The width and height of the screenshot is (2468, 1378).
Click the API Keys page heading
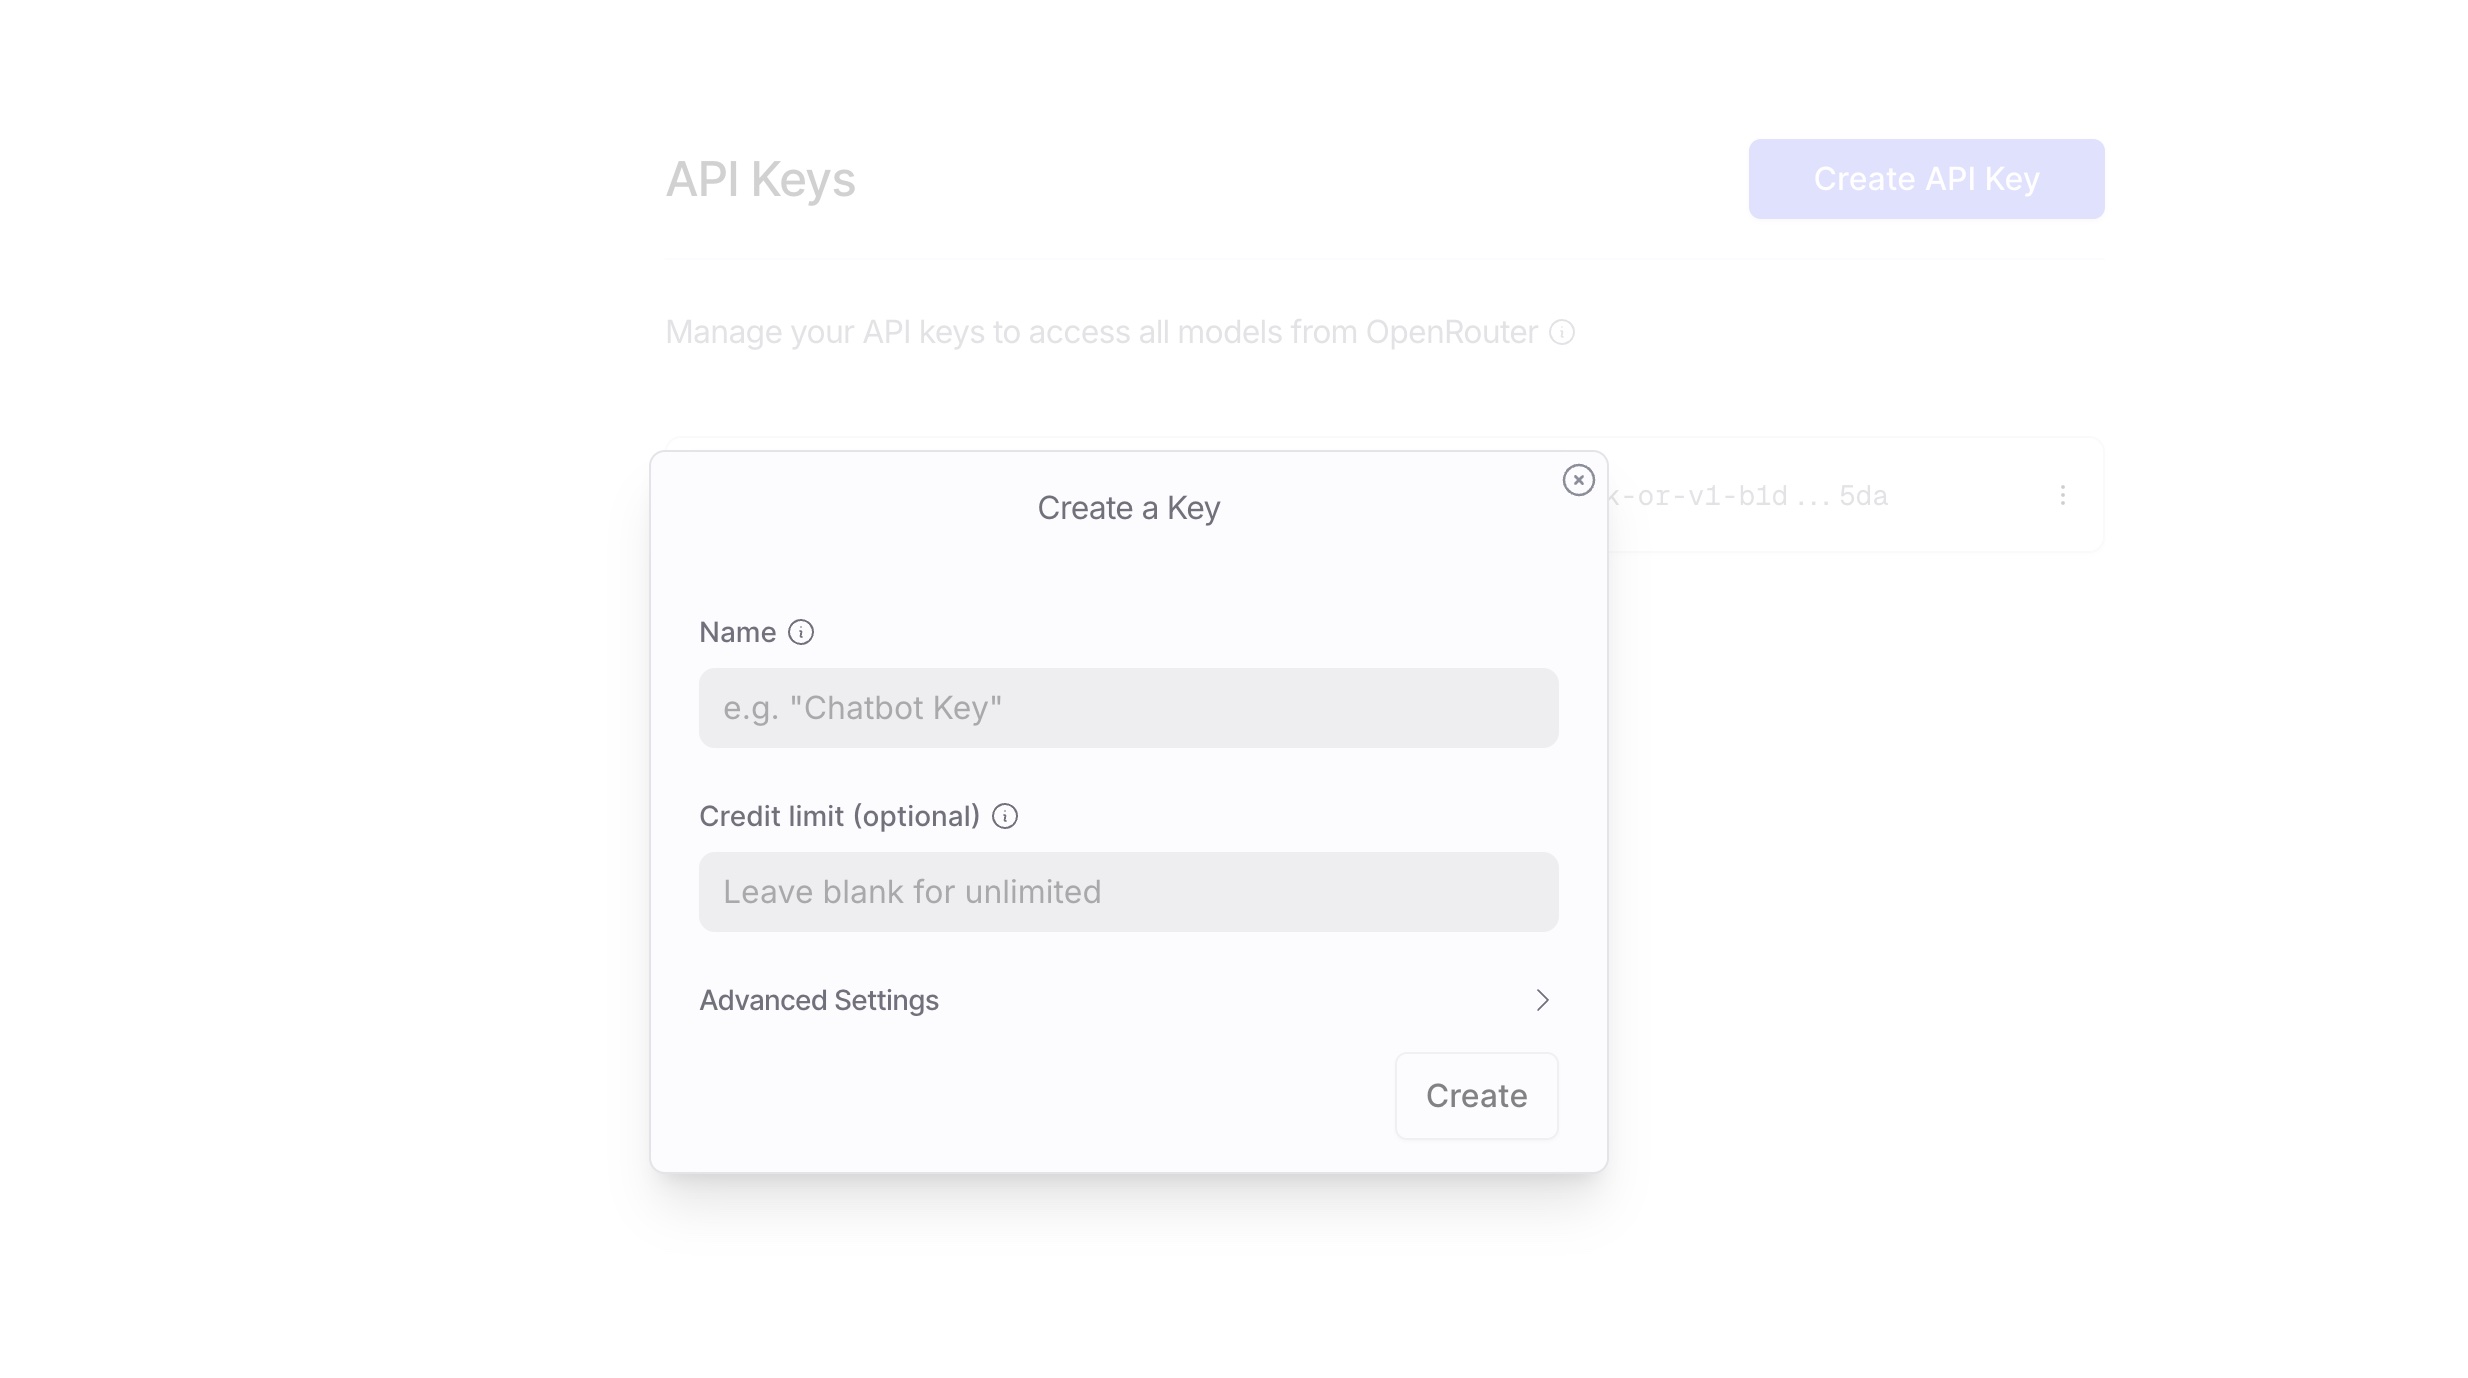[x=760, y=180]
